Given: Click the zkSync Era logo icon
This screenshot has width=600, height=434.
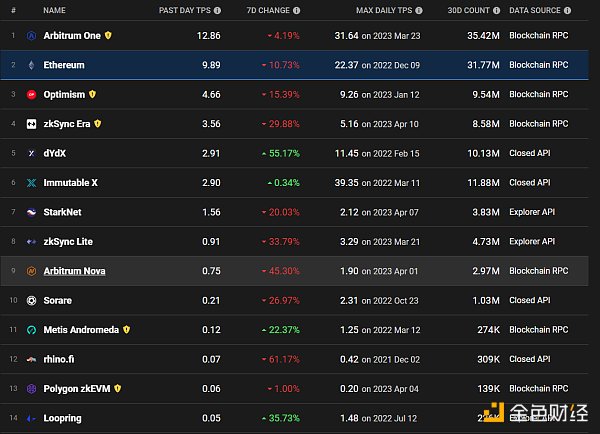Looking at the screenshot, I should (31, 124).
